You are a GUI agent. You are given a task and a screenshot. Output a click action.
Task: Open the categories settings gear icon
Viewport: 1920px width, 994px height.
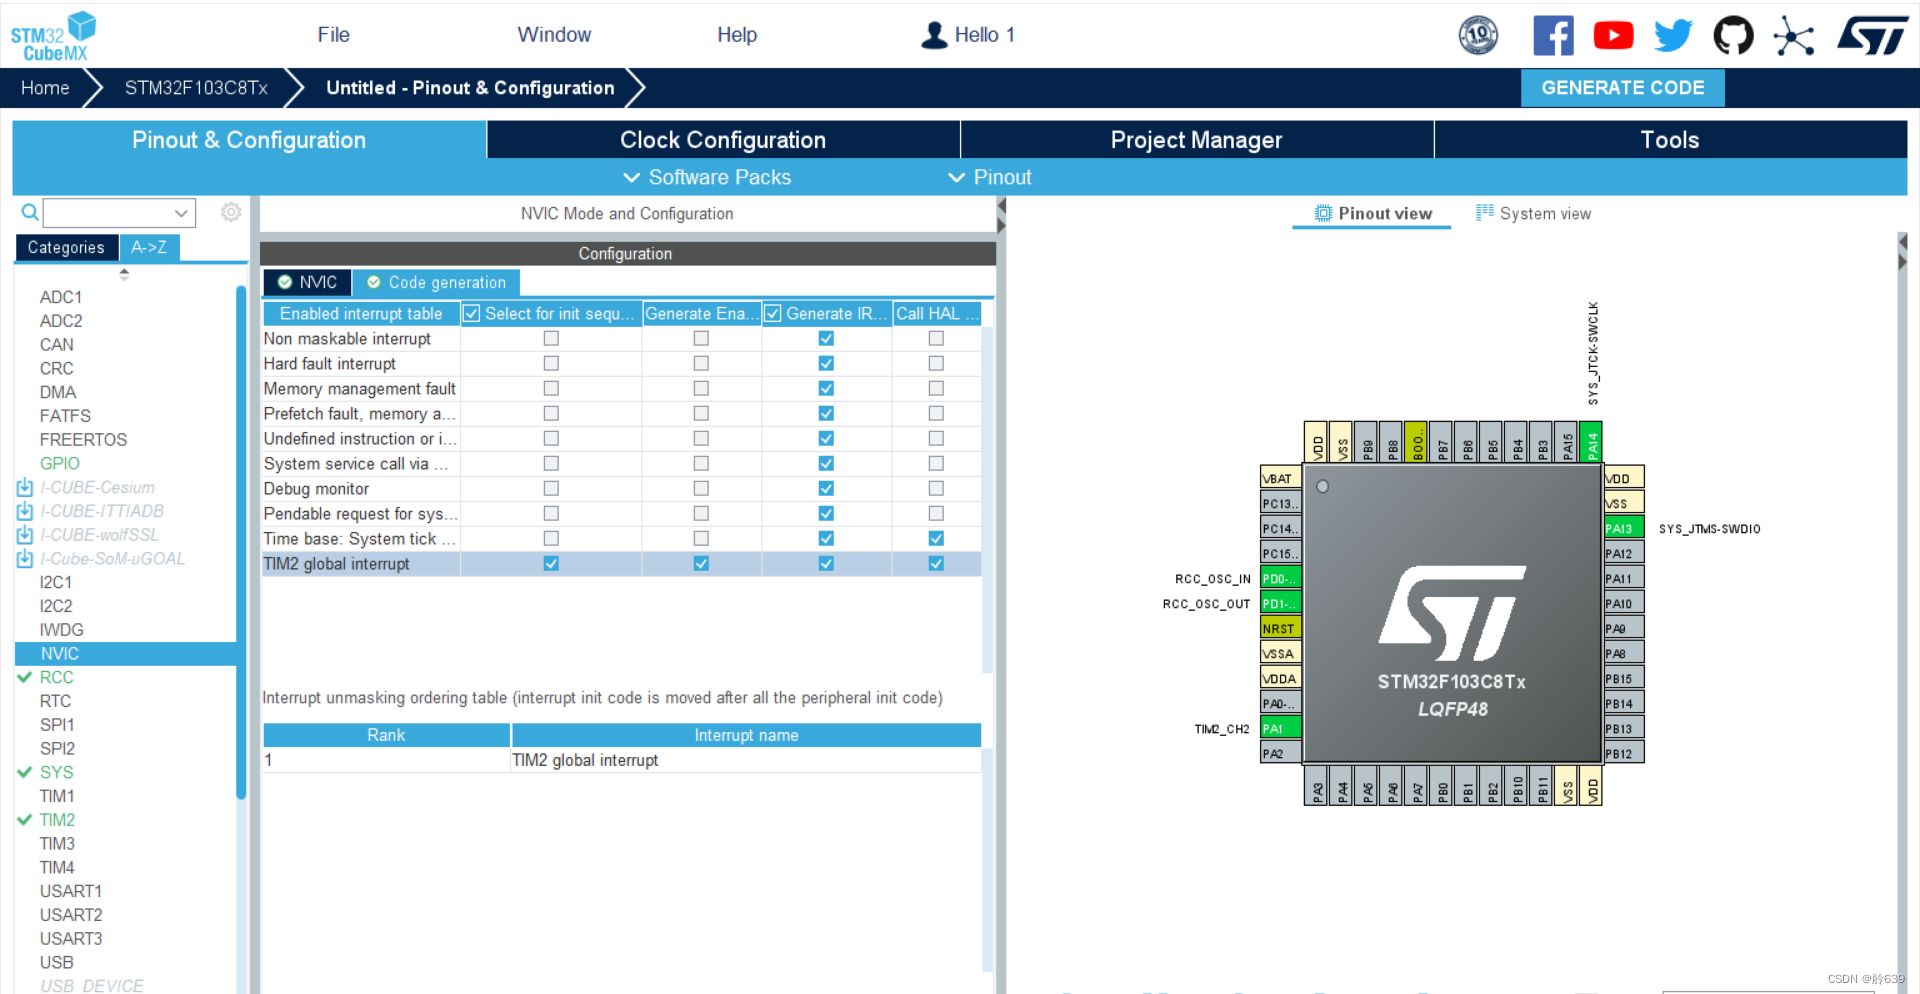[x=231, y=212]
